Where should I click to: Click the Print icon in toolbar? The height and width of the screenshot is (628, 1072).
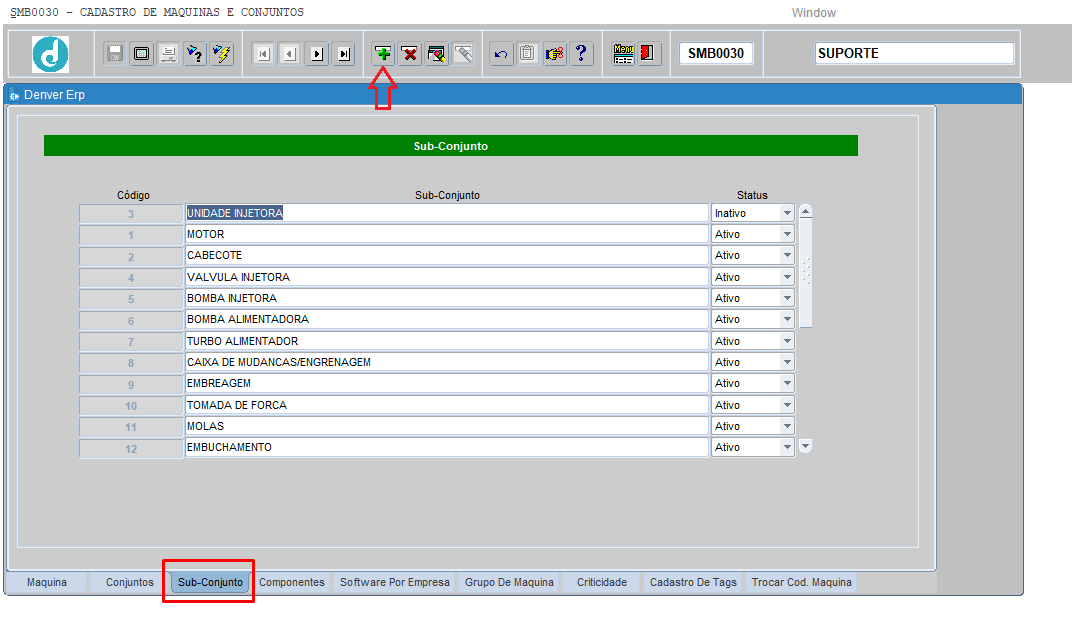[x=168, y=53]
